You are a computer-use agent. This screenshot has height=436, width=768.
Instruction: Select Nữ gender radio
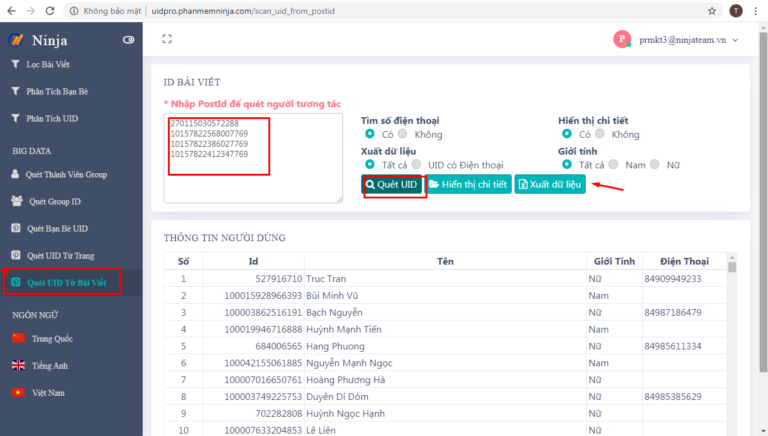[654, 164]
